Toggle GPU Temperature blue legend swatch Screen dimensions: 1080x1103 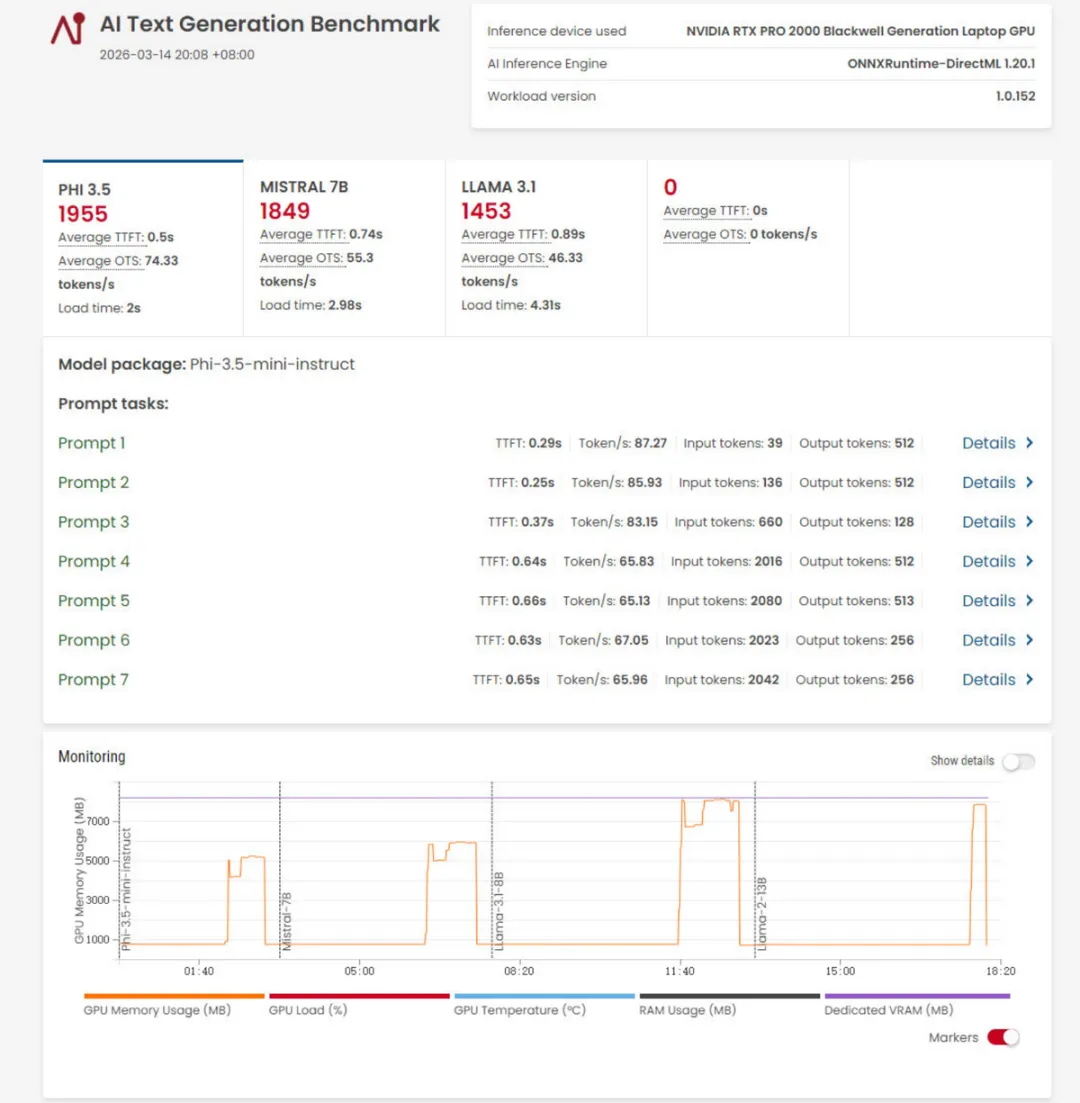click(x=544, y=996)
